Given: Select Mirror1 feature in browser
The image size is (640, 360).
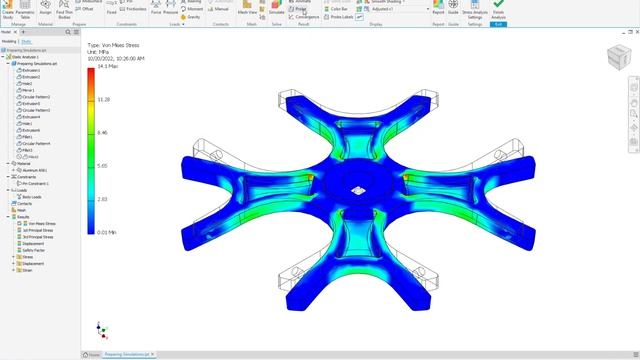Looking at the screenshot, I should (25, 90).
